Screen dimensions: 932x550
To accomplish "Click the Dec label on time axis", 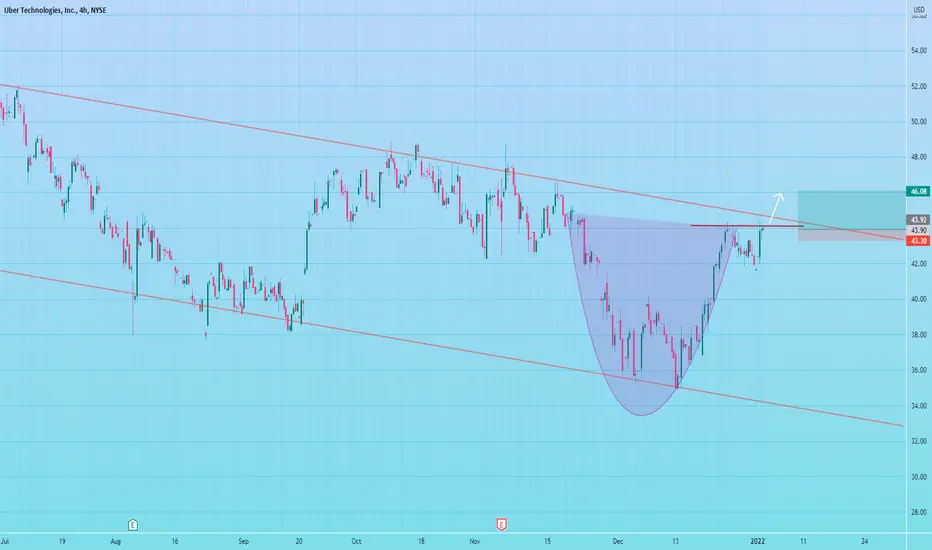I will (618, 542).
